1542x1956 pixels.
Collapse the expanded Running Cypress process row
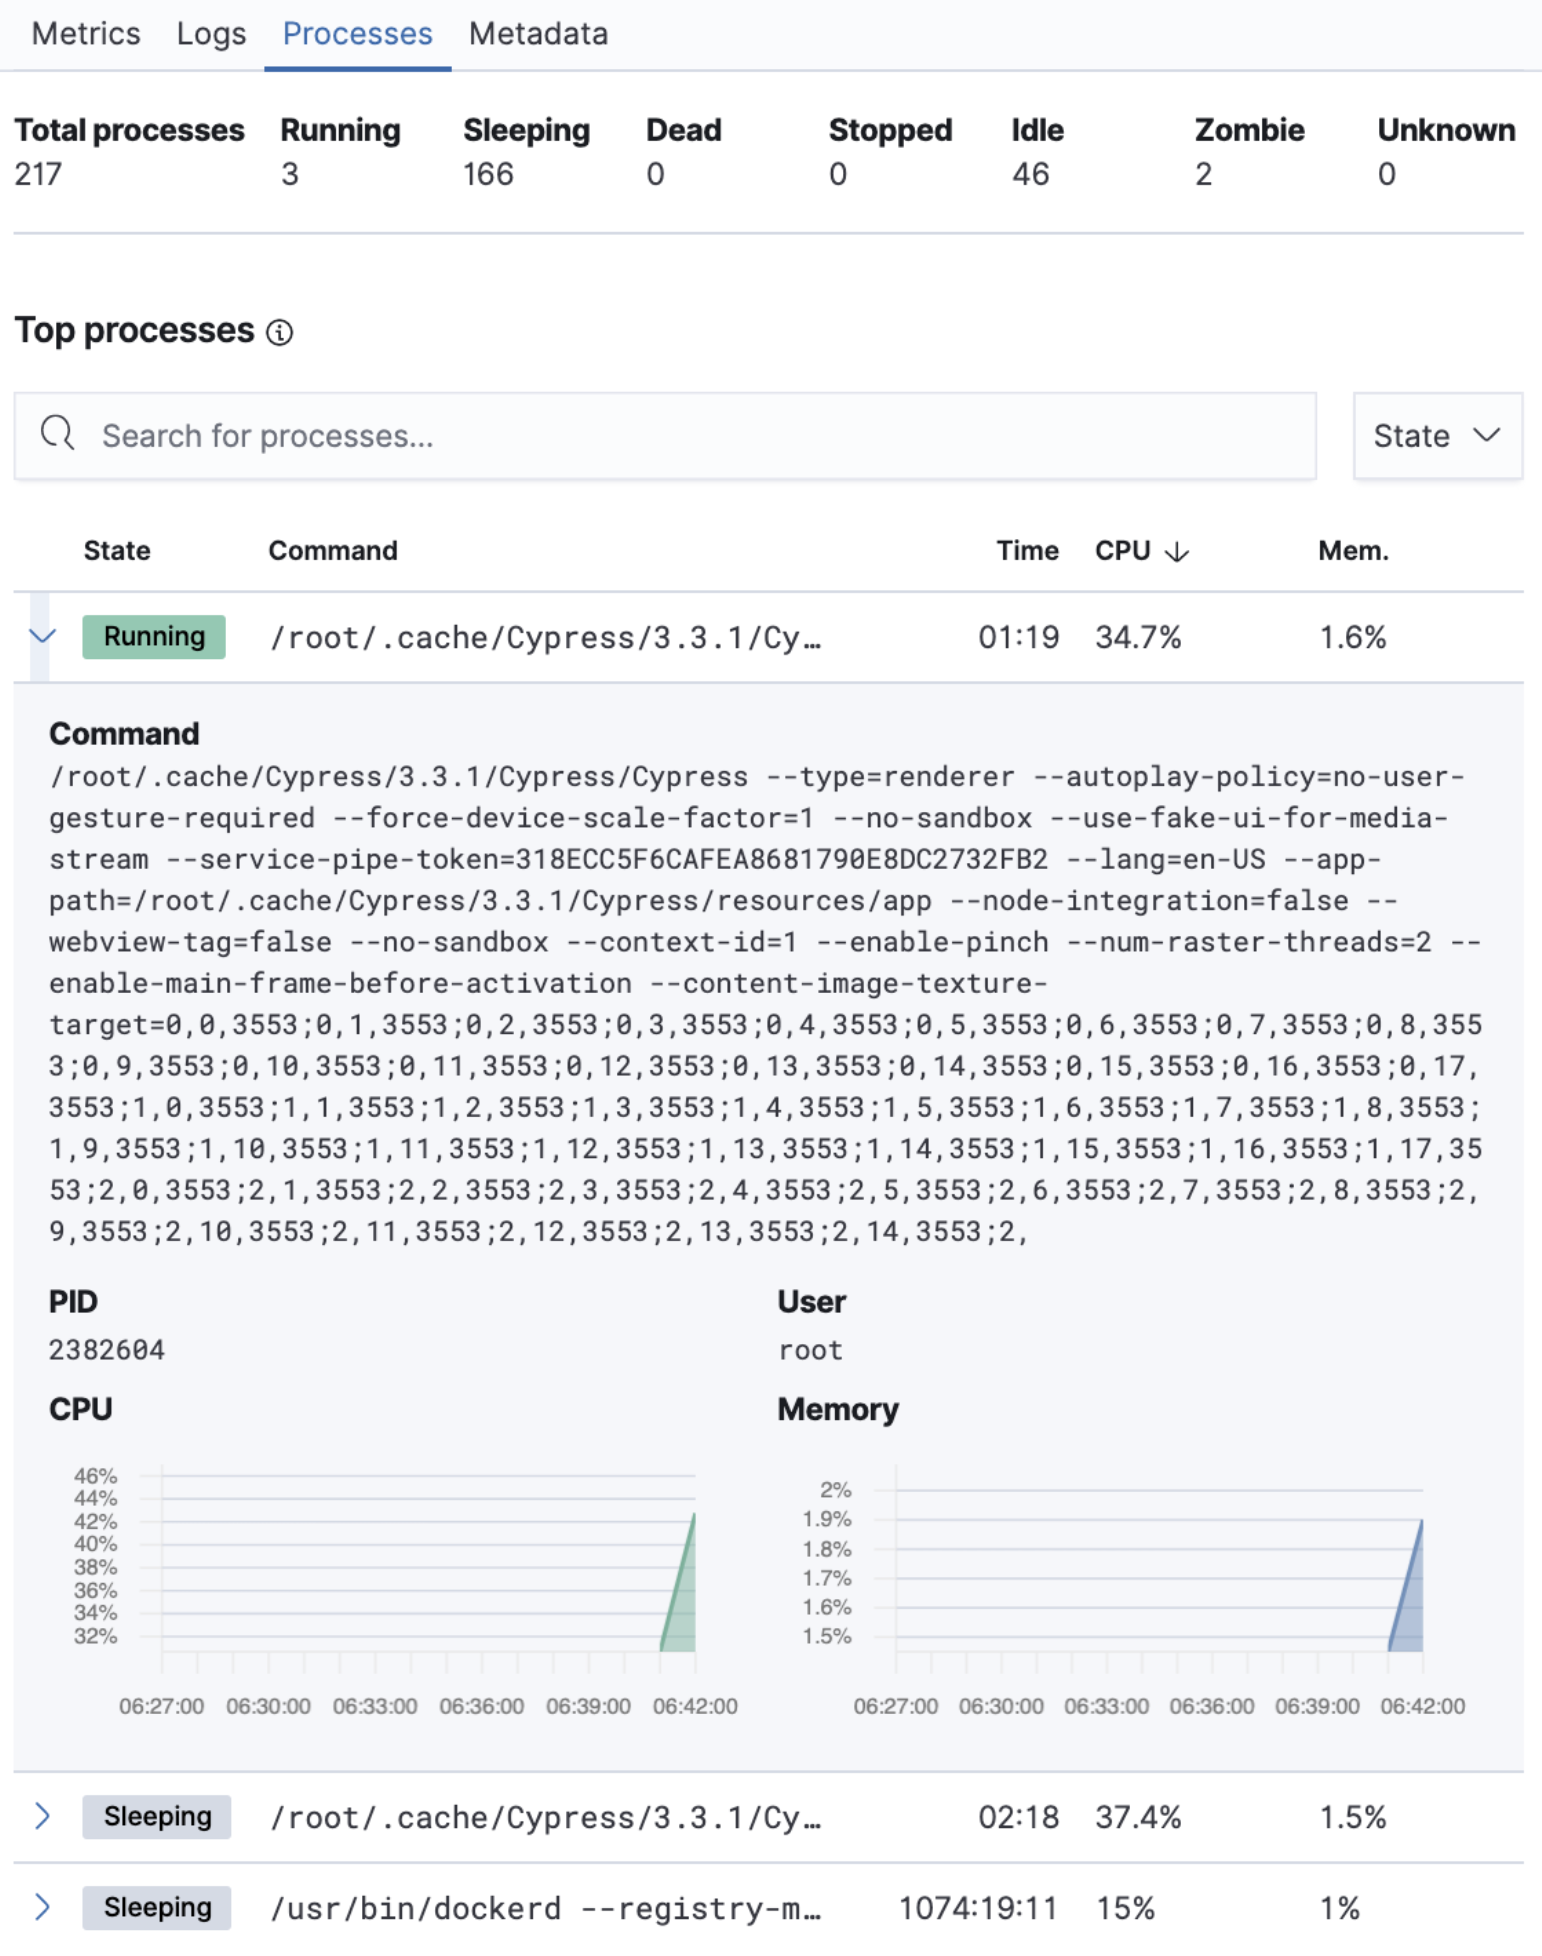[x=40, y=636]
